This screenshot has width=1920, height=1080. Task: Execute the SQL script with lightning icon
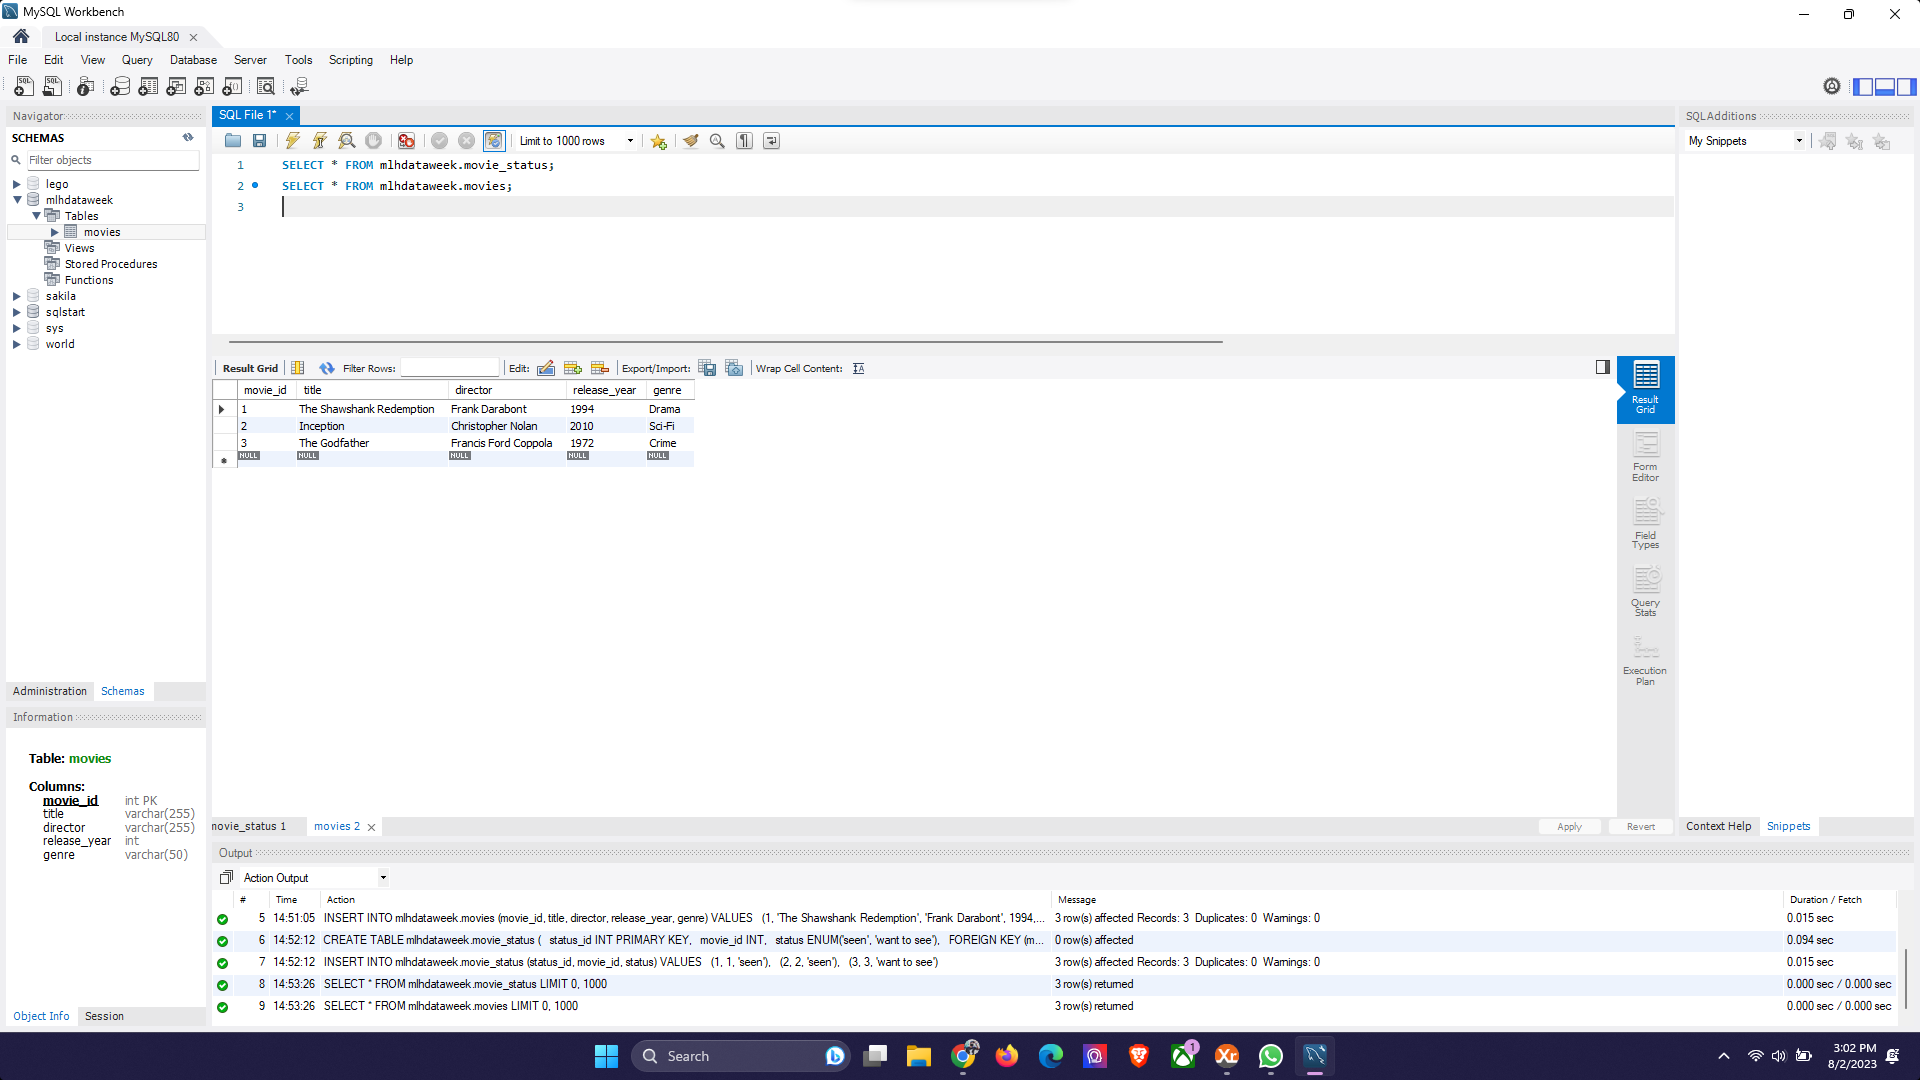click(x=292, y=141)
